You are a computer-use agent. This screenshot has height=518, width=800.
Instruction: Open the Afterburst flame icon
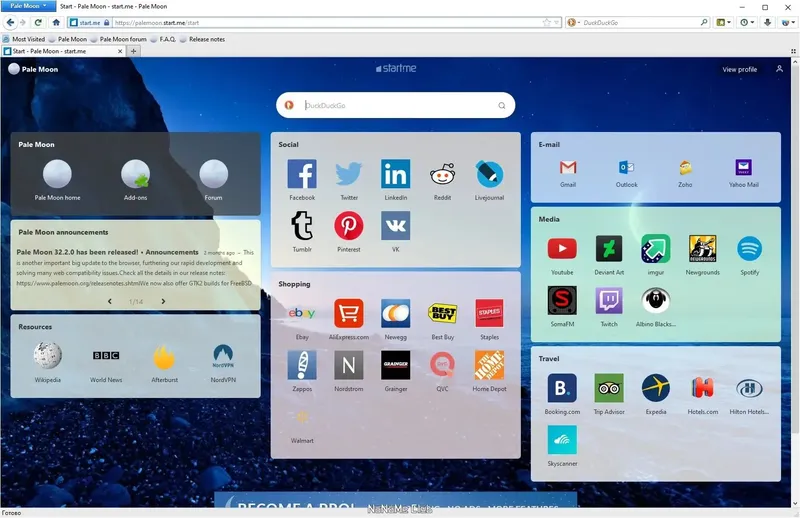(x=164, y=357)
